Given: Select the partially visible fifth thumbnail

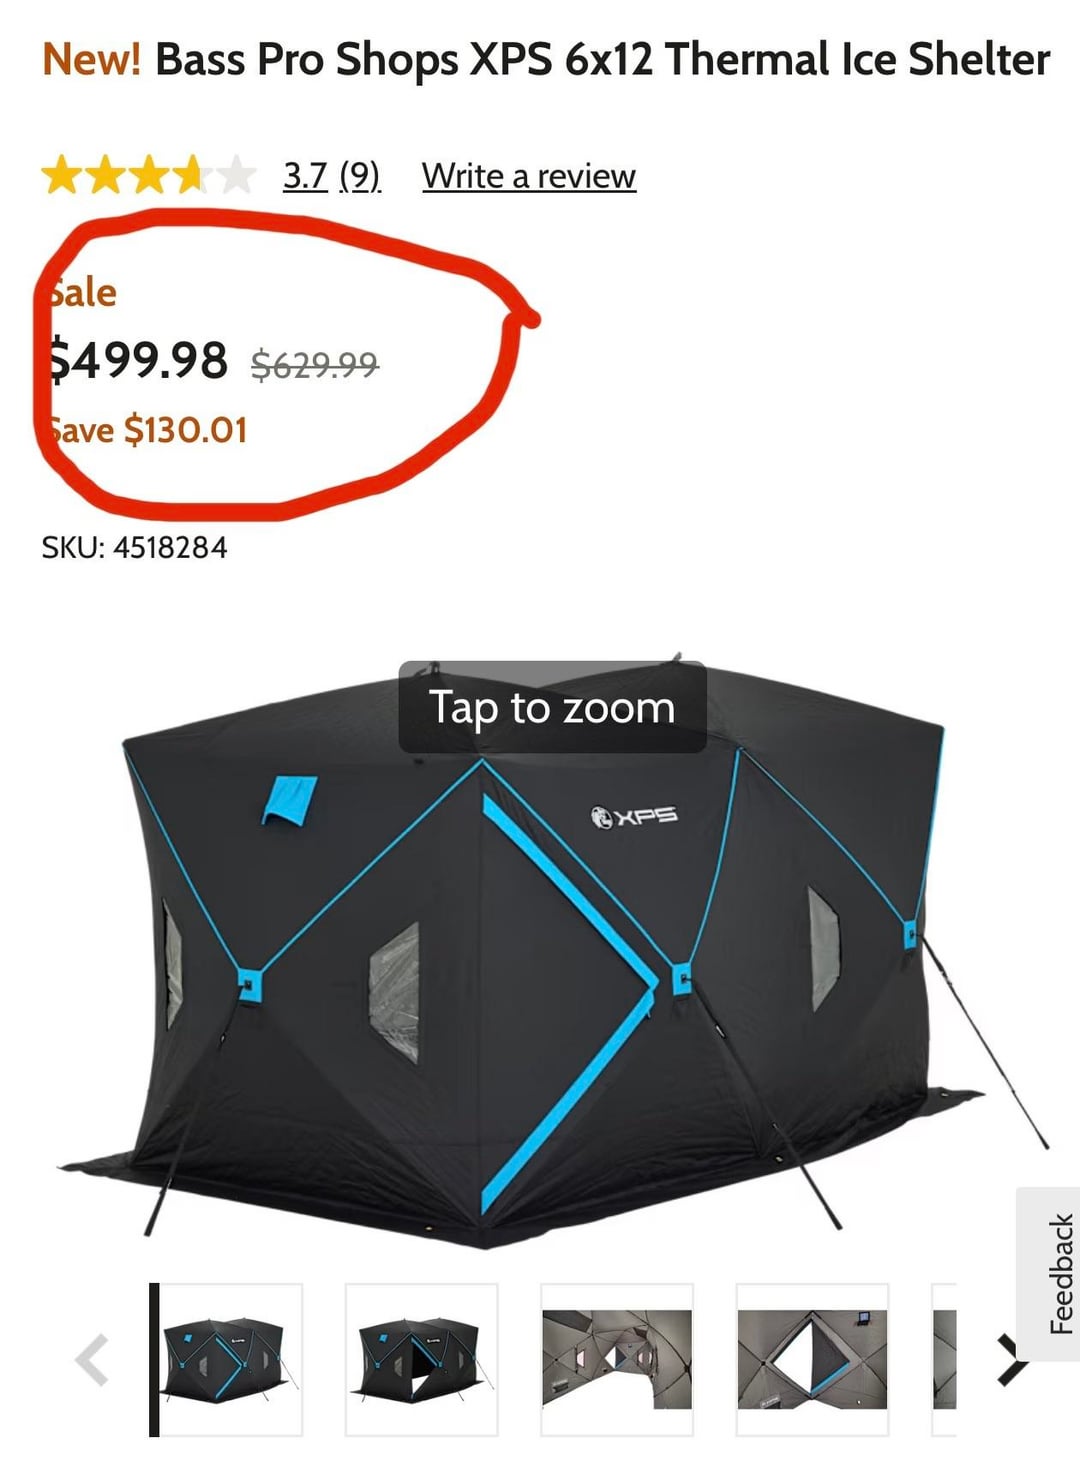Looking at the screenshot, I should tap(944, 1360).
